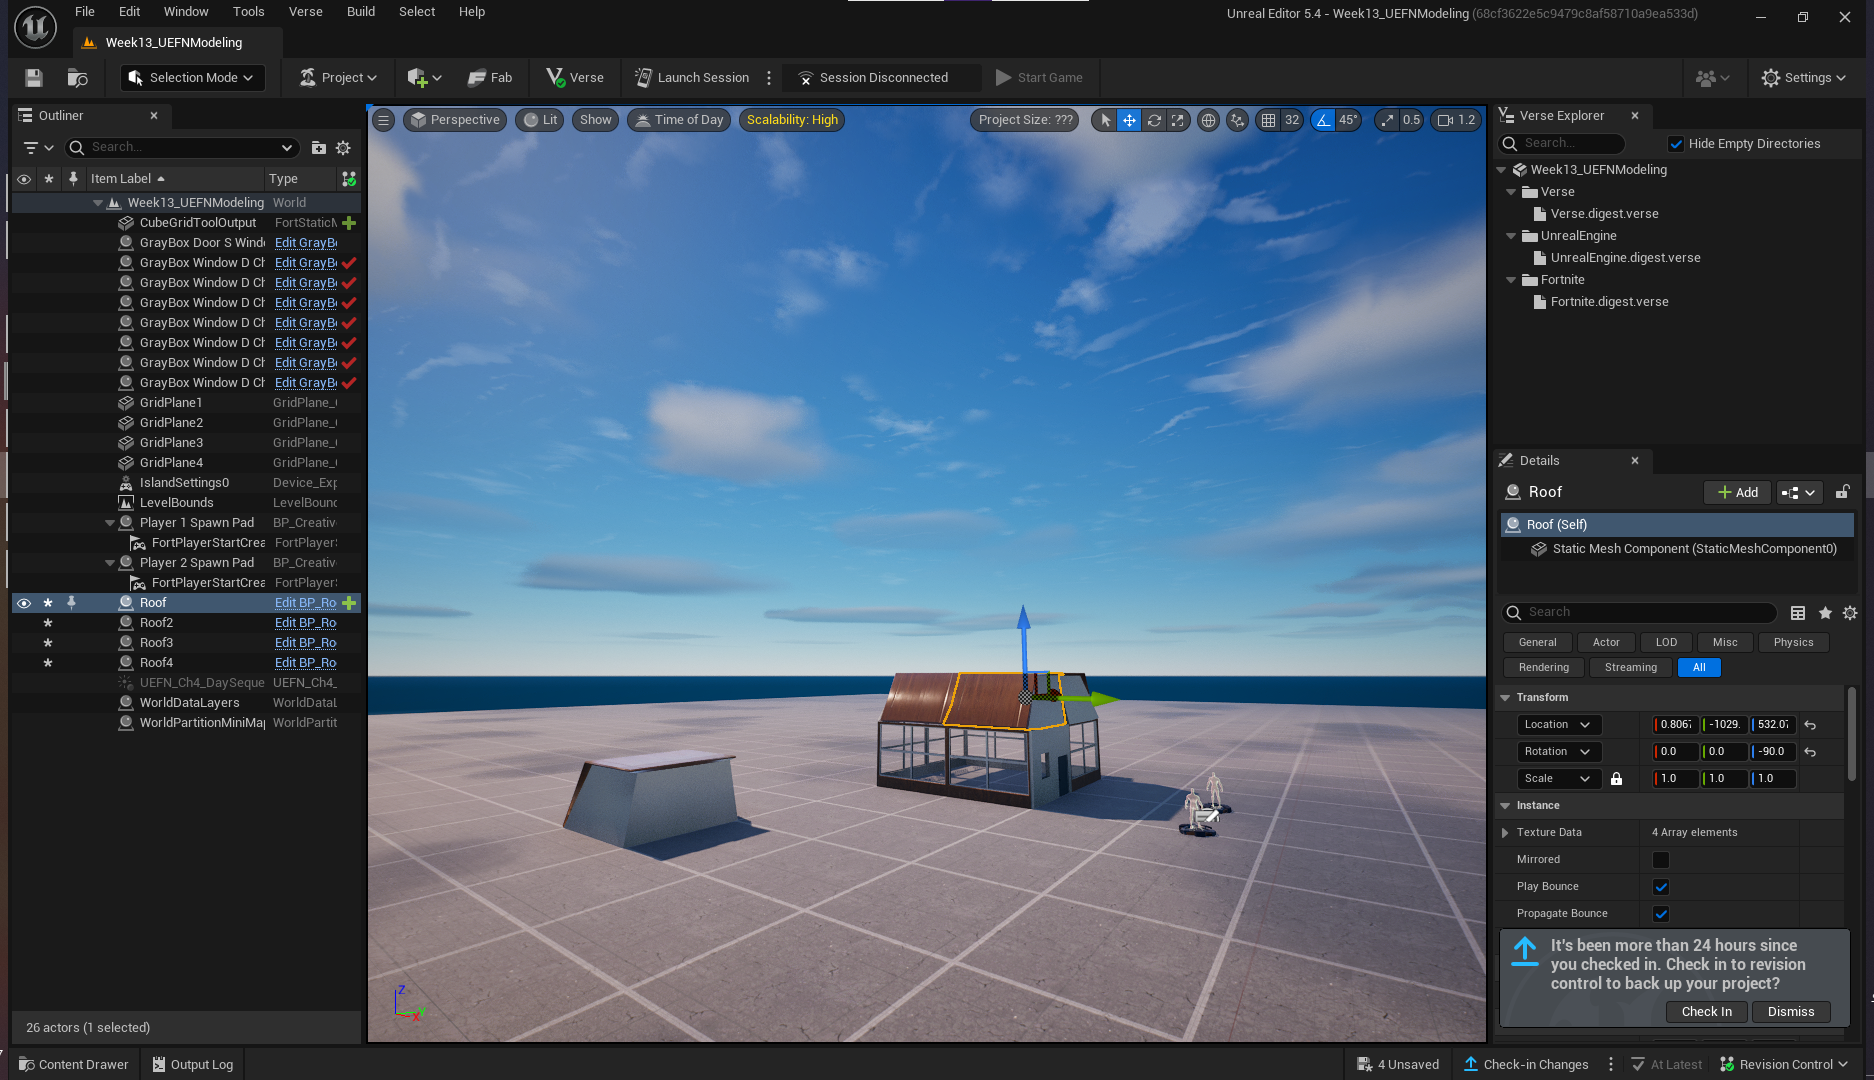Open the Outliner filter icon dropdown

click(38, 148)
